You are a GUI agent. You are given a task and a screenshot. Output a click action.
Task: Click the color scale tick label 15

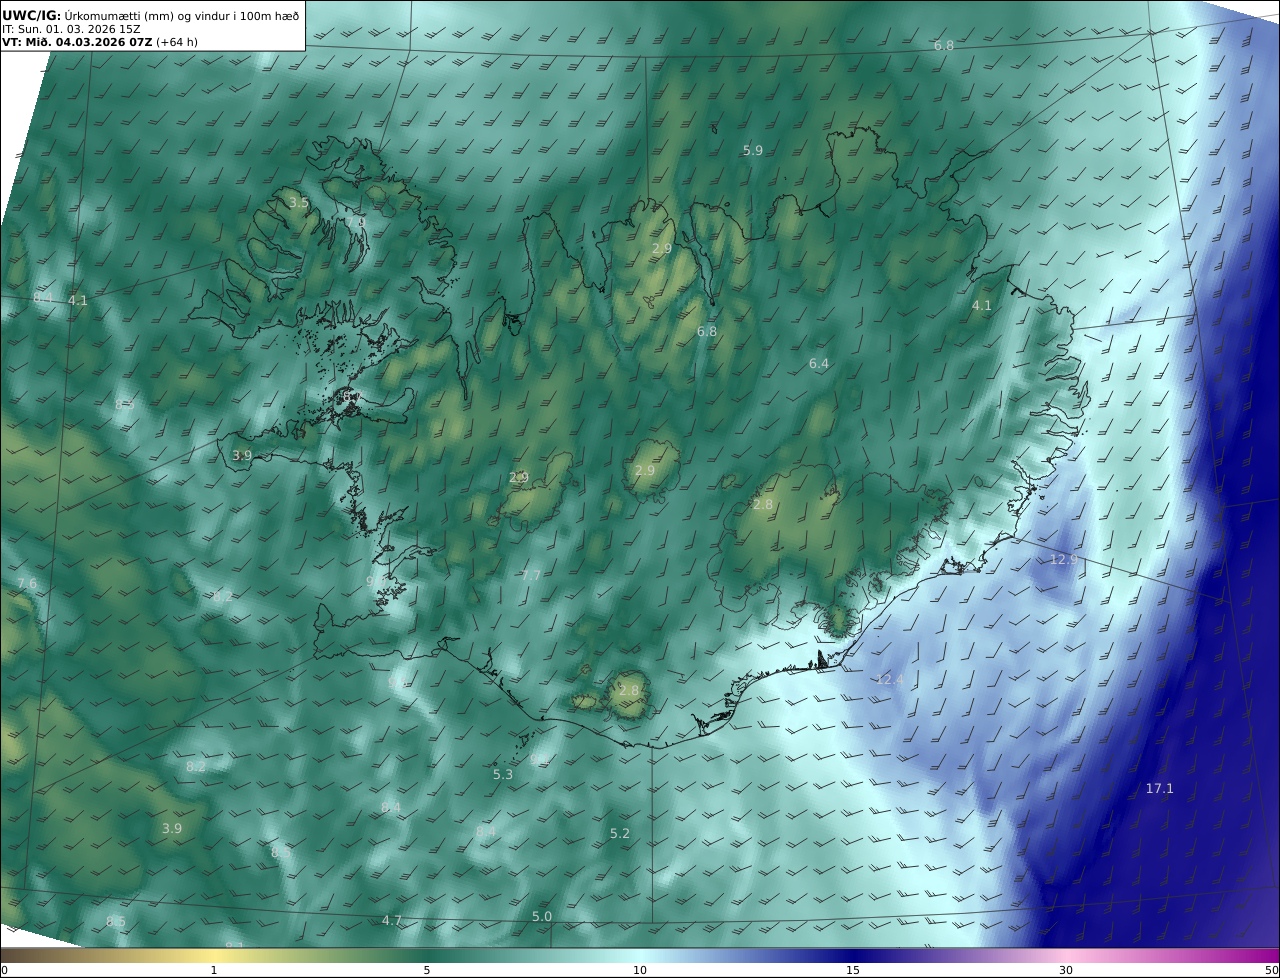(853, 970)
